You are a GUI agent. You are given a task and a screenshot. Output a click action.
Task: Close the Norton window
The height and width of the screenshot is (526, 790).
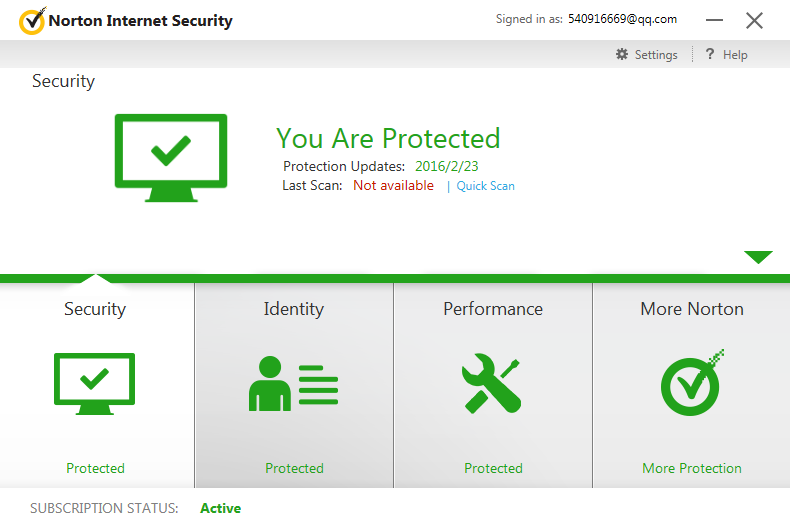point(754,21)
